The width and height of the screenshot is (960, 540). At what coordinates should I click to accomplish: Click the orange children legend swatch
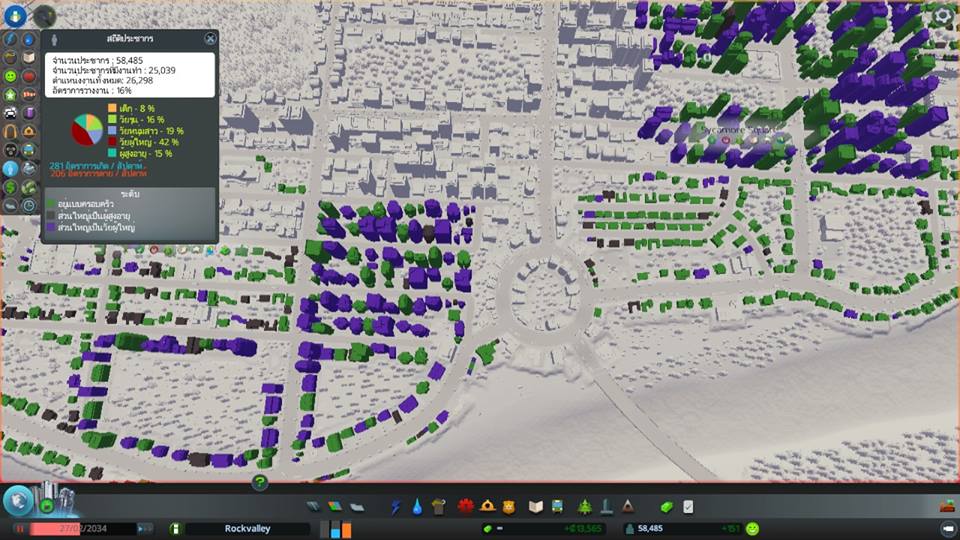click(x=112, y=108)
